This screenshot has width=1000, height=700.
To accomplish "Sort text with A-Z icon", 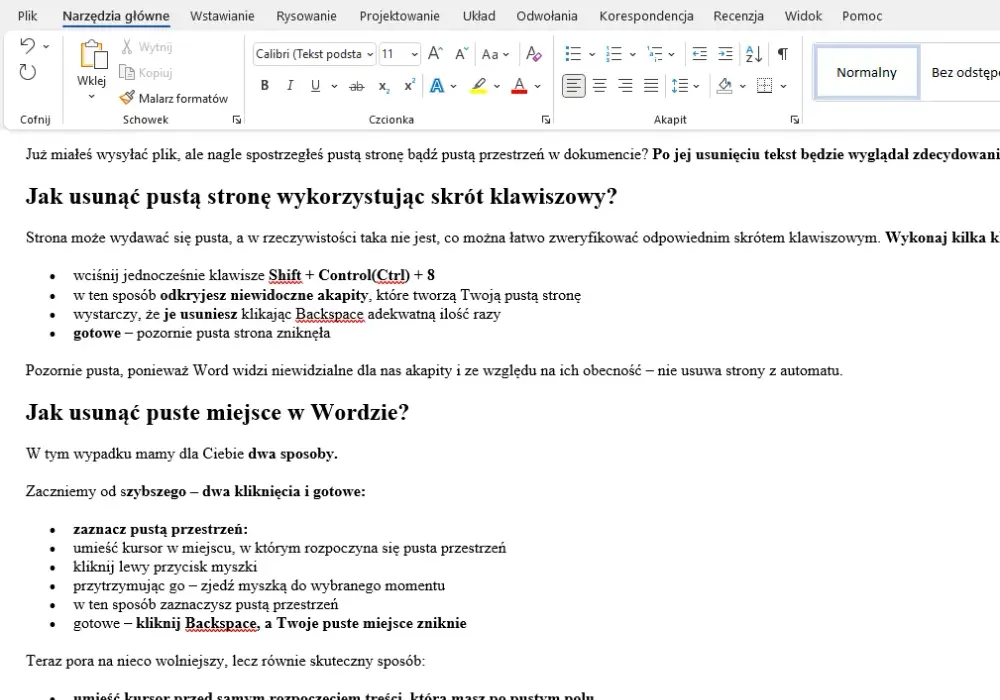I will click(x=754, y=54).
